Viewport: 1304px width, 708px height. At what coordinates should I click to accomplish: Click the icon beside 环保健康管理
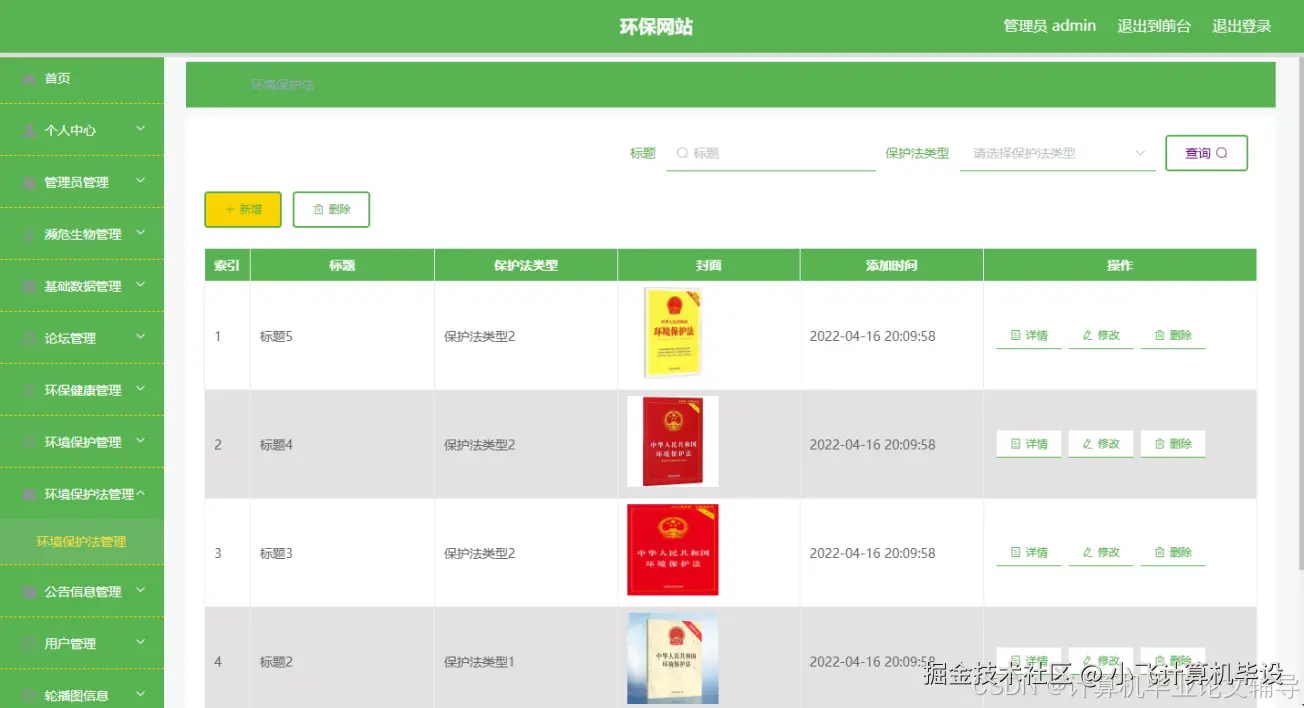click(x=29, y=390)
